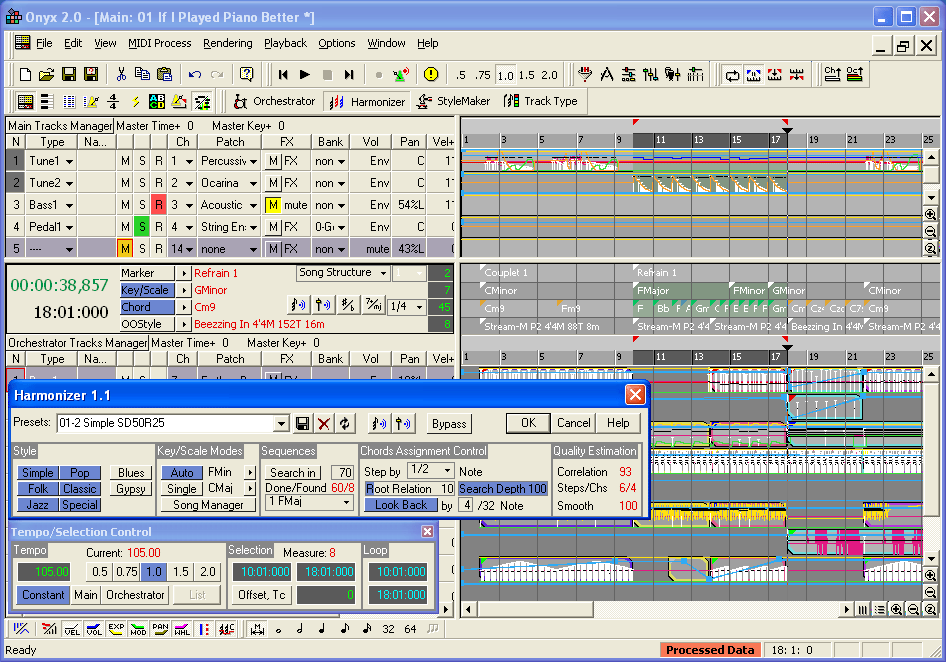Toggle the Jazz style in Harmonizer
The image size is (946, 662).
(37, 505)
